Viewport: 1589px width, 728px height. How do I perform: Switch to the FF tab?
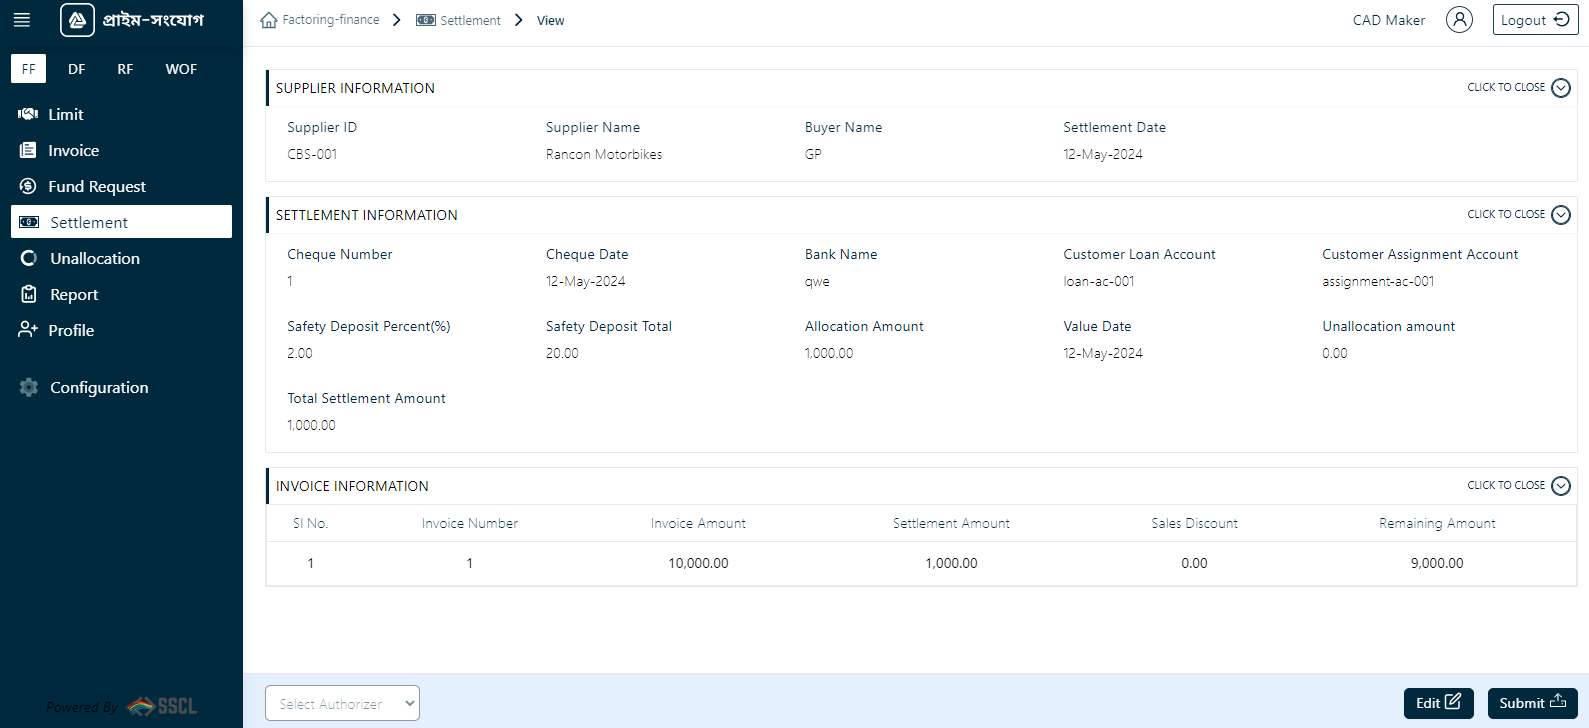tap(28, 69)
